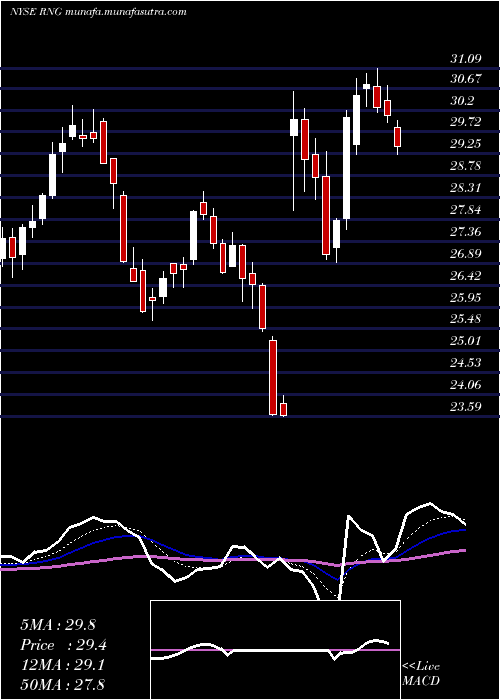Viewport: 500px width, 700px height.
Task: Click the Price : 29.4 readout
Action: pyautogui.click(x=63, y=645)
